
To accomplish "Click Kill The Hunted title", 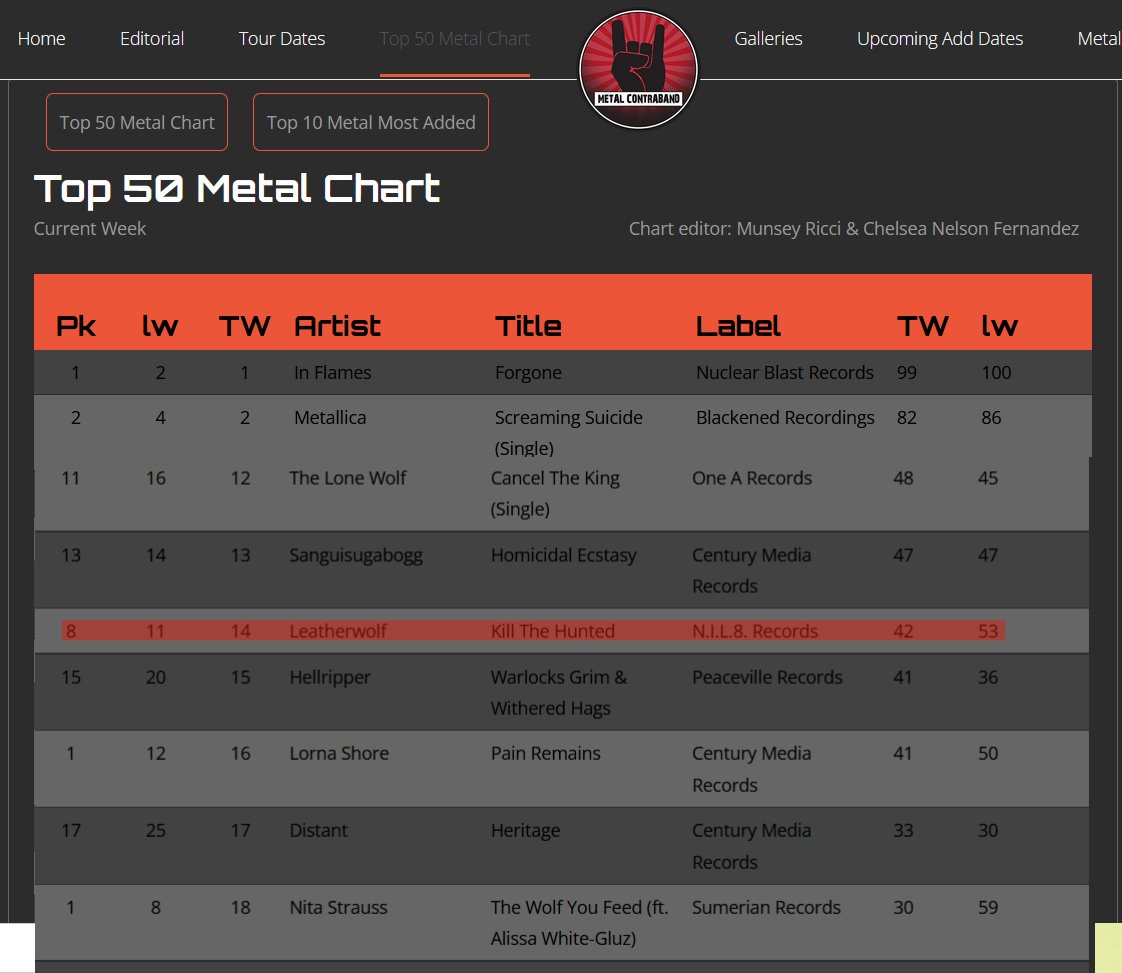I will (x=552, y=631).
